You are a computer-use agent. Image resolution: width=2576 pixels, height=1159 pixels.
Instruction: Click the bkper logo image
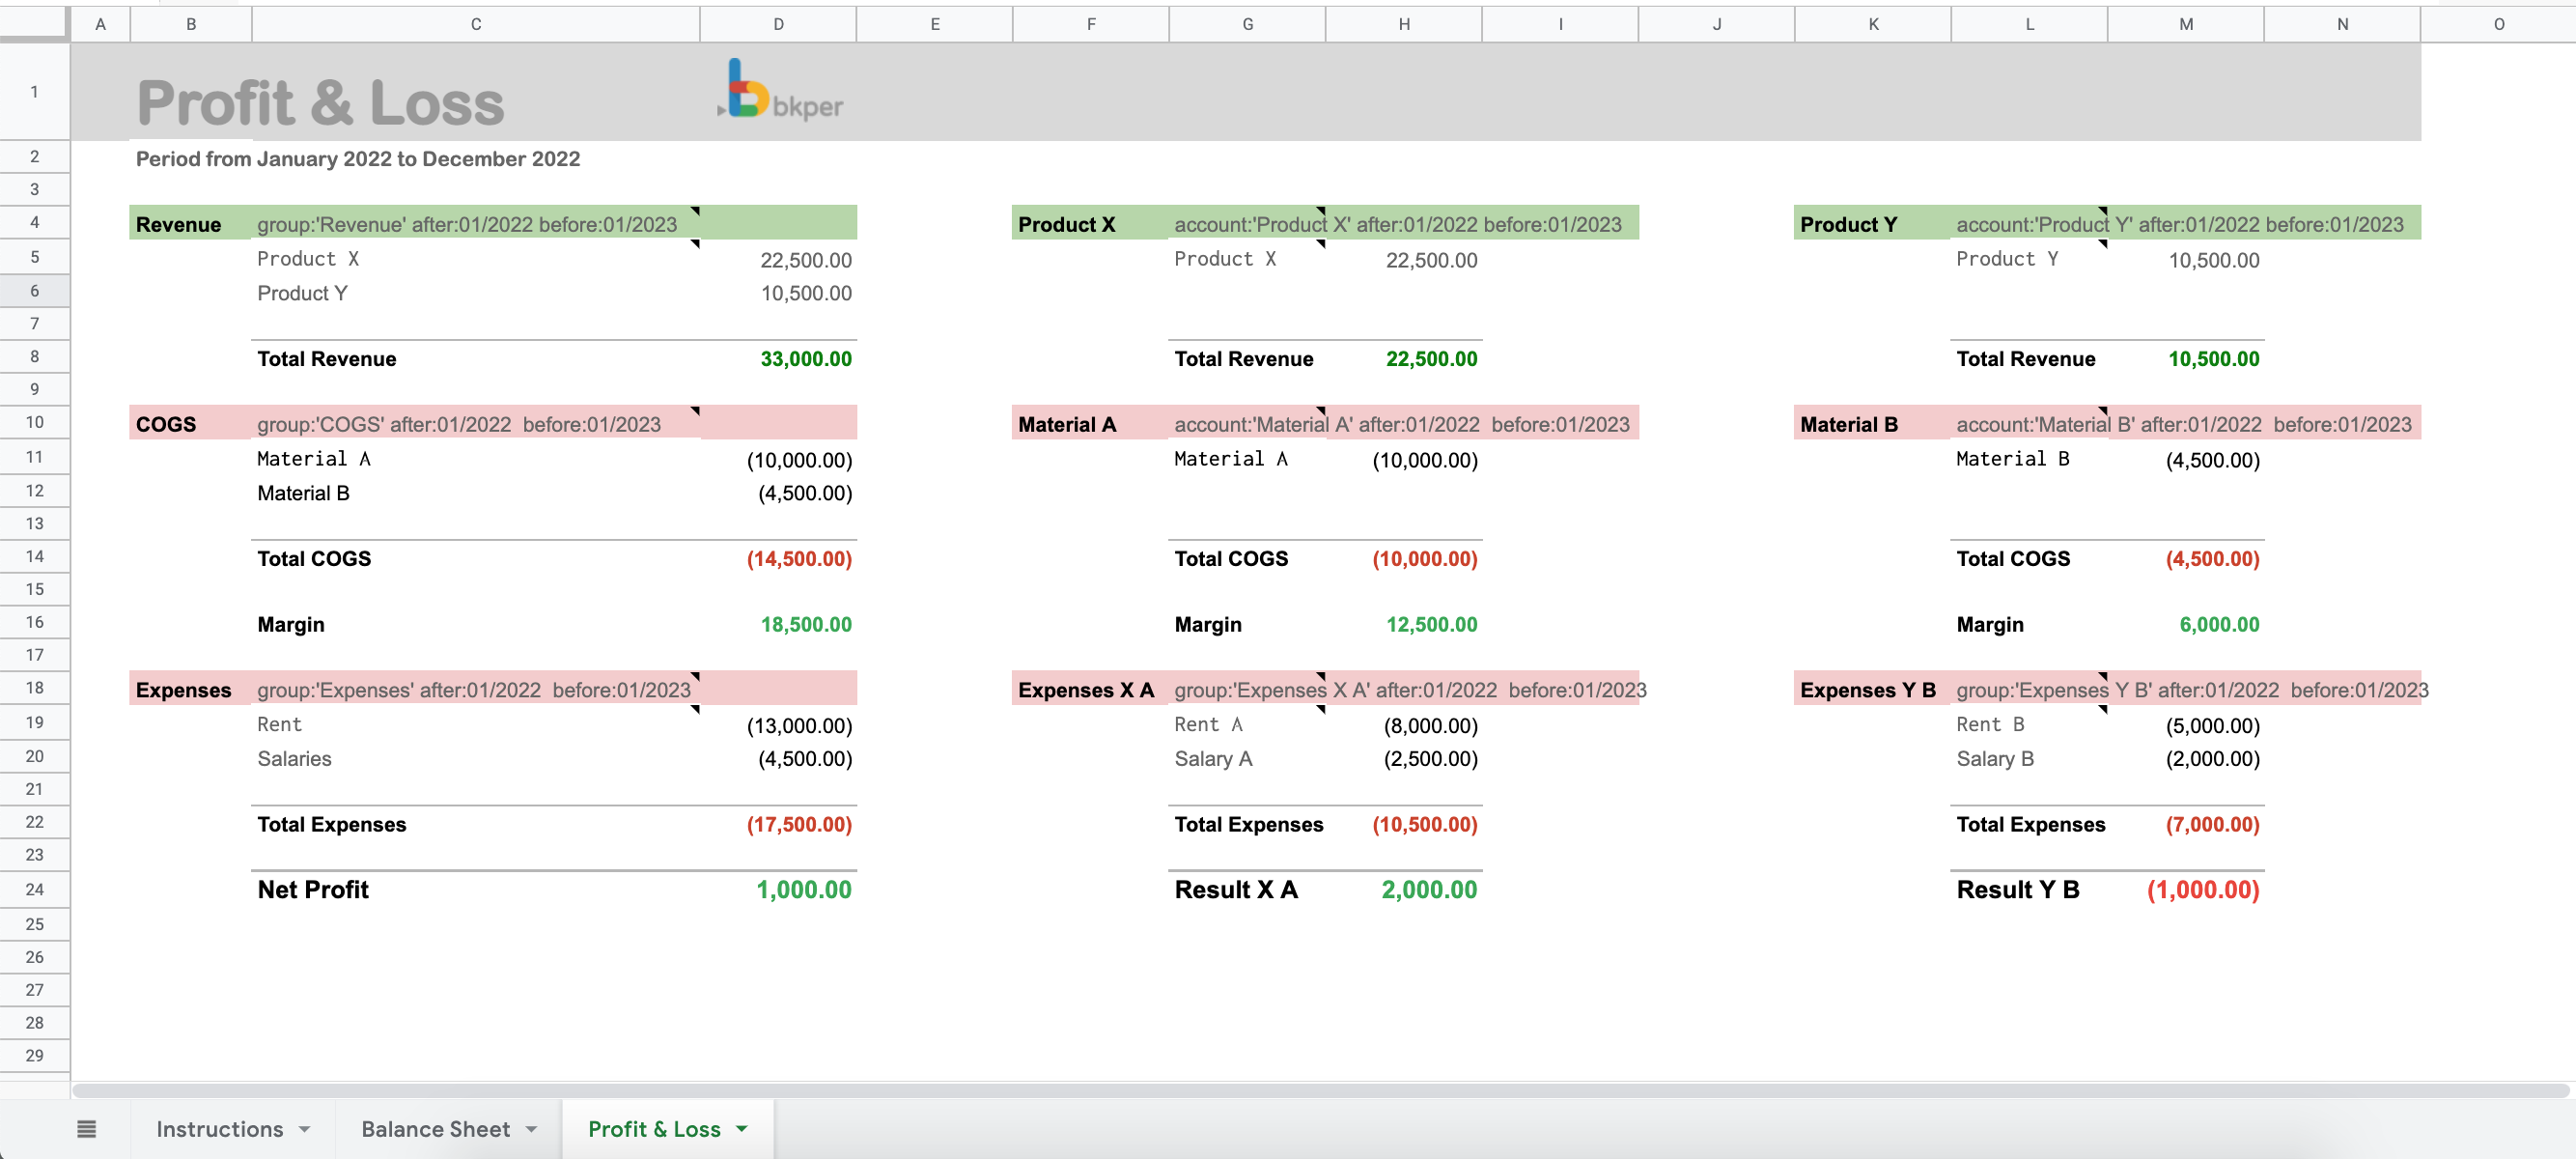(781, 91)
